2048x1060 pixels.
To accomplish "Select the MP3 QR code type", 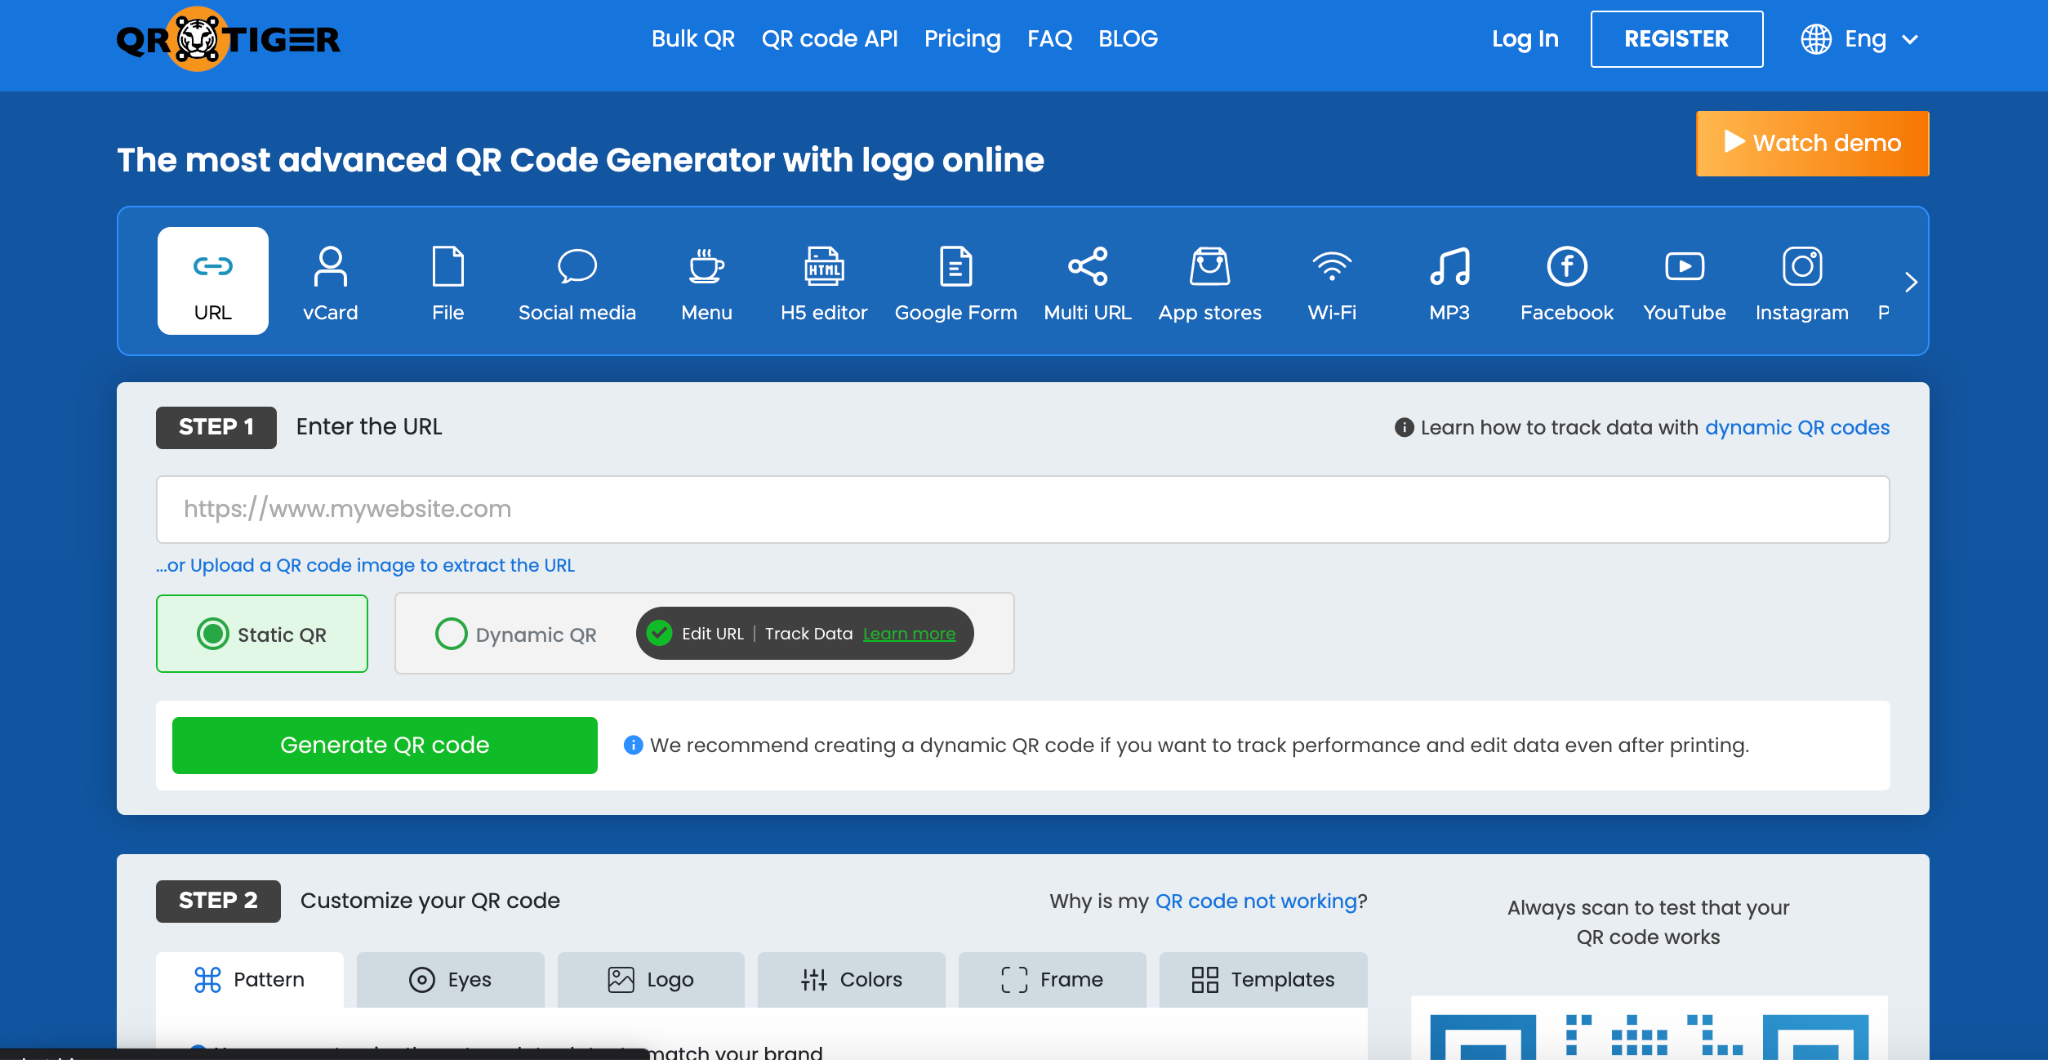I will 1448,281.
